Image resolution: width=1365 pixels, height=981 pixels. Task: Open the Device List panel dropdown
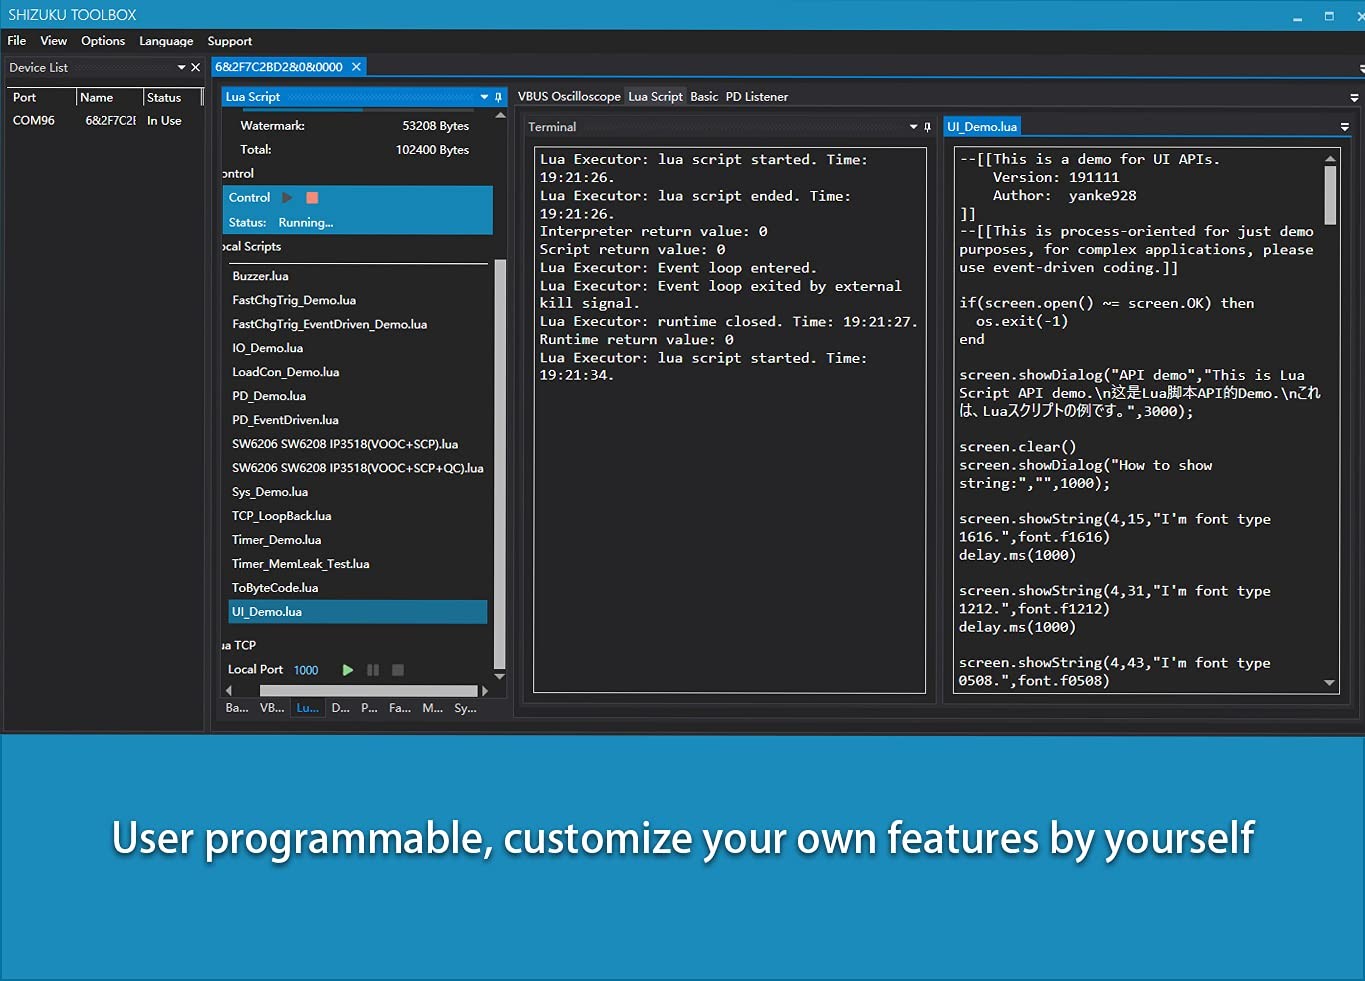(x=181, y=68)
